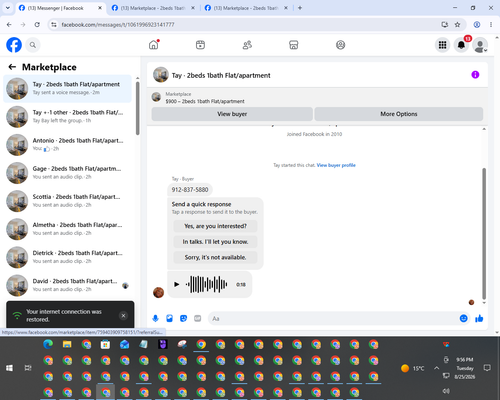Reload the page
The image size is (500, 400).
pos(37,24)
